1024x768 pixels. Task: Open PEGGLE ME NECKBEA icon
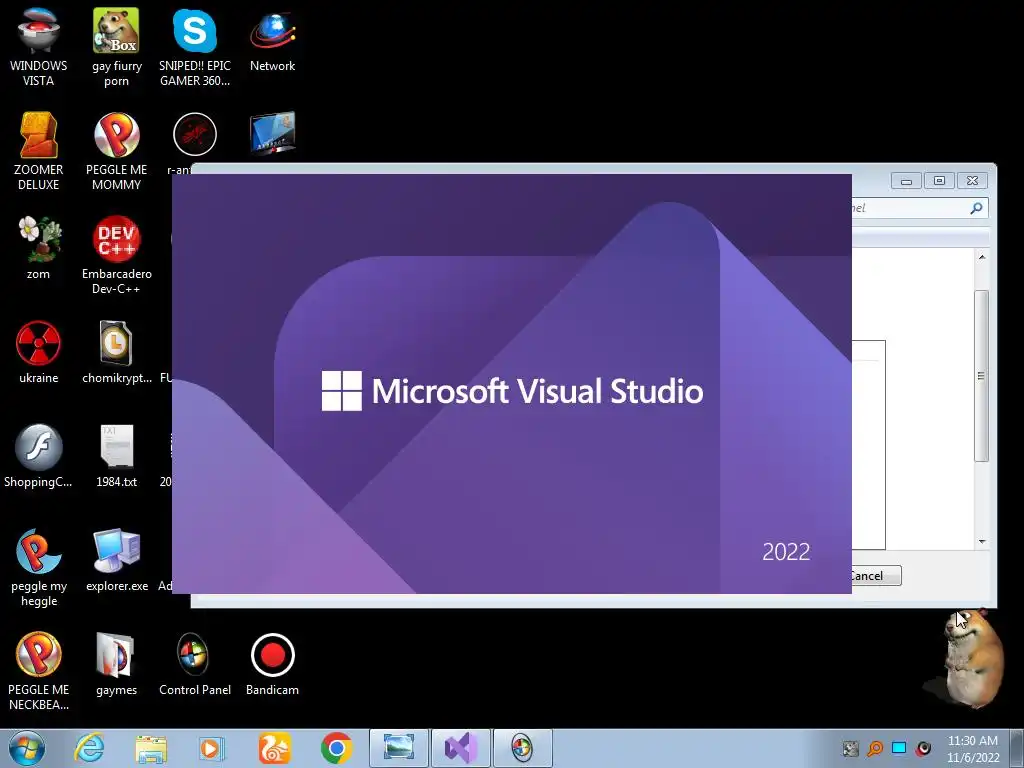pyautogui.click(x=38, y=671)
